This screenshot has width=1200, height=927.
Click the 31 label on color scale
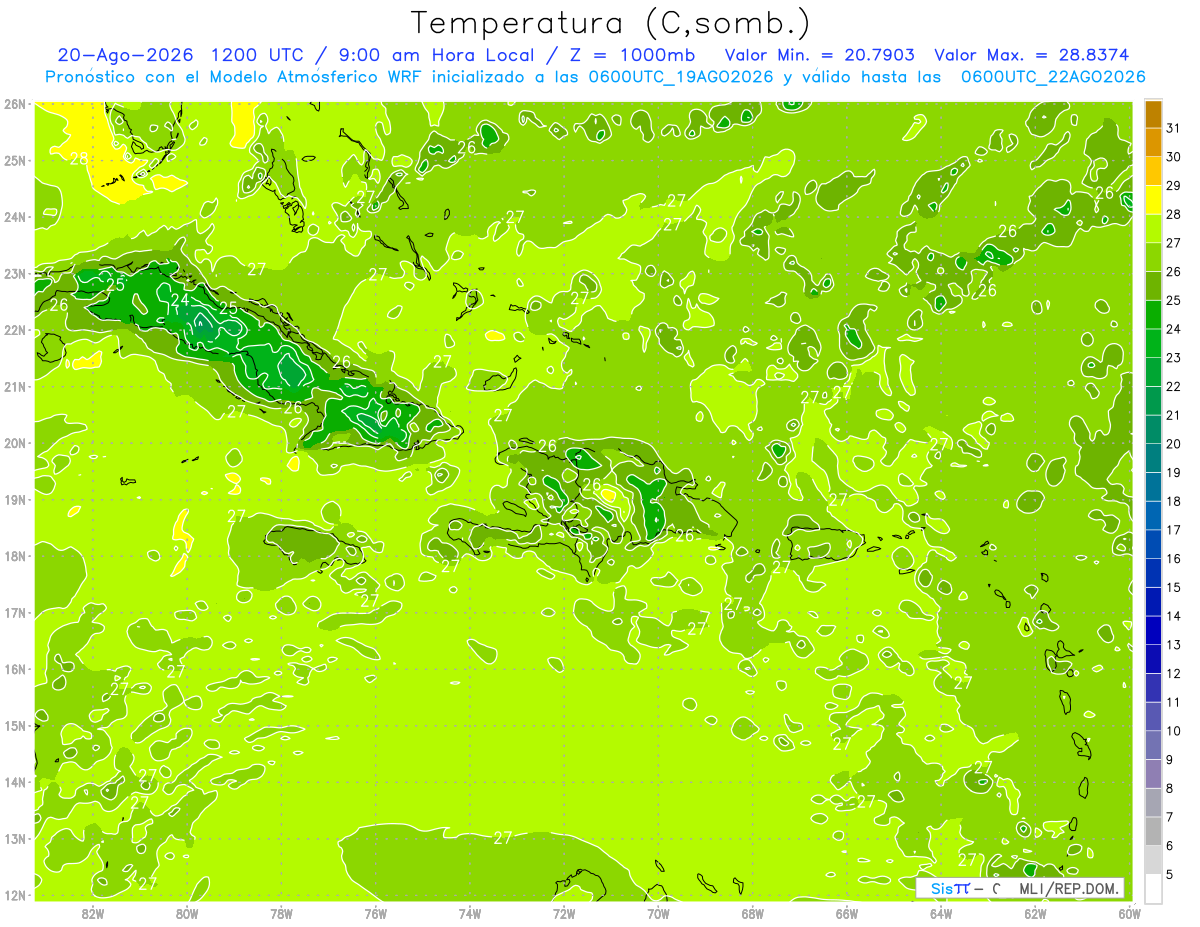(1174, 128)
